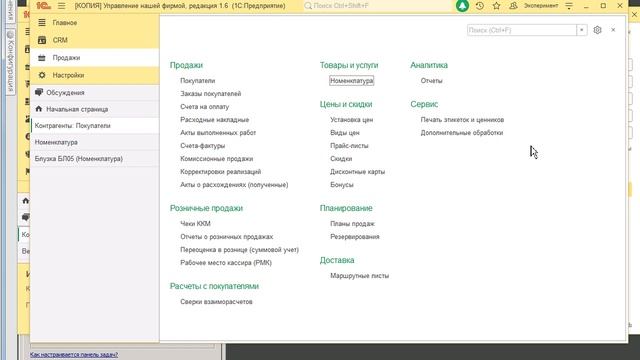Open CRM section
640x360 pixels.
click(x=95, y=40)
